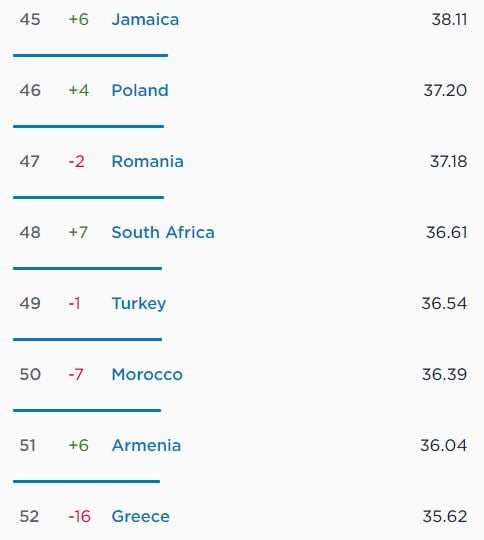Click Jamaica's score value 38.11
The height and width of the screenshot is (540, 484).
pos(449,20)
